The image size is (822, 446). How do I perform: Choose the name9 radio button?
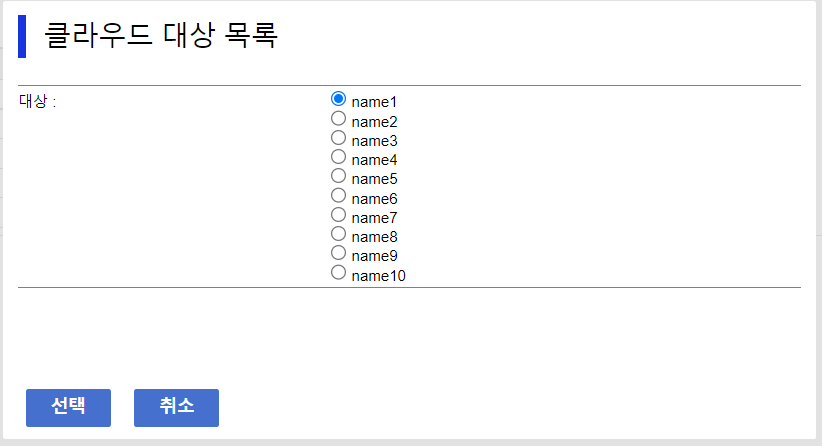(338, 253)
